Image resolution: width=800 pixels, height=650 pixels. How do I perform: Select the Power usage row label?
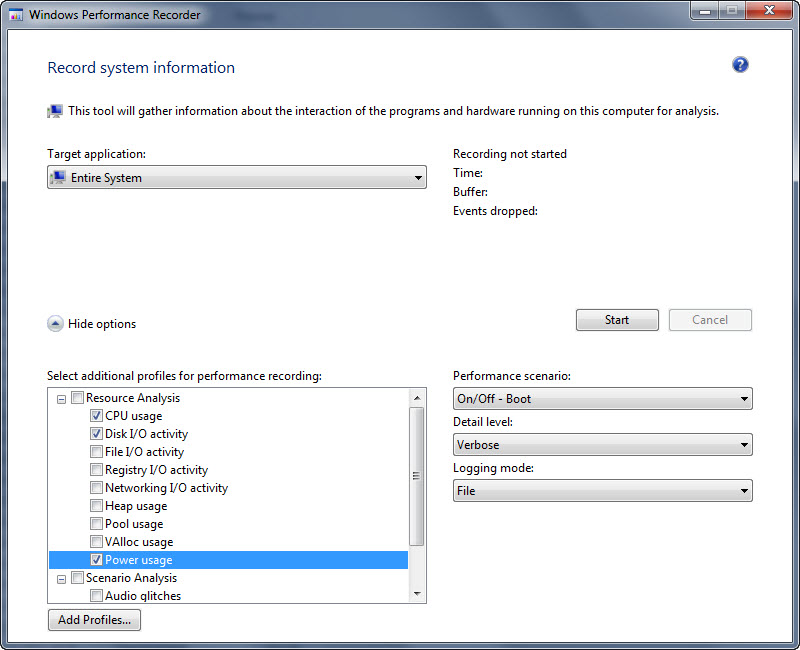[139, 560]
